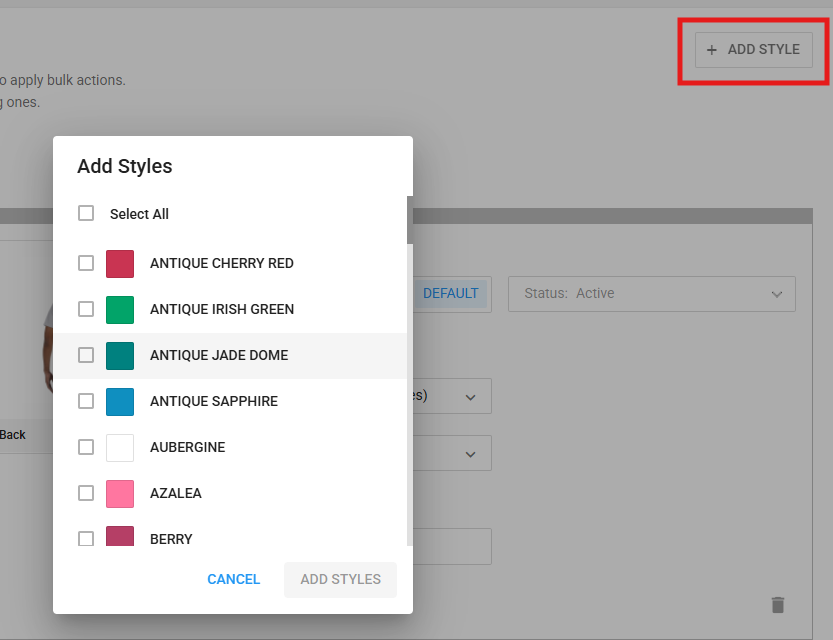The height and width of the screenshot is (640, 833).
Task: Check the Aubergine style checkbox
Action: pos(86,447)
